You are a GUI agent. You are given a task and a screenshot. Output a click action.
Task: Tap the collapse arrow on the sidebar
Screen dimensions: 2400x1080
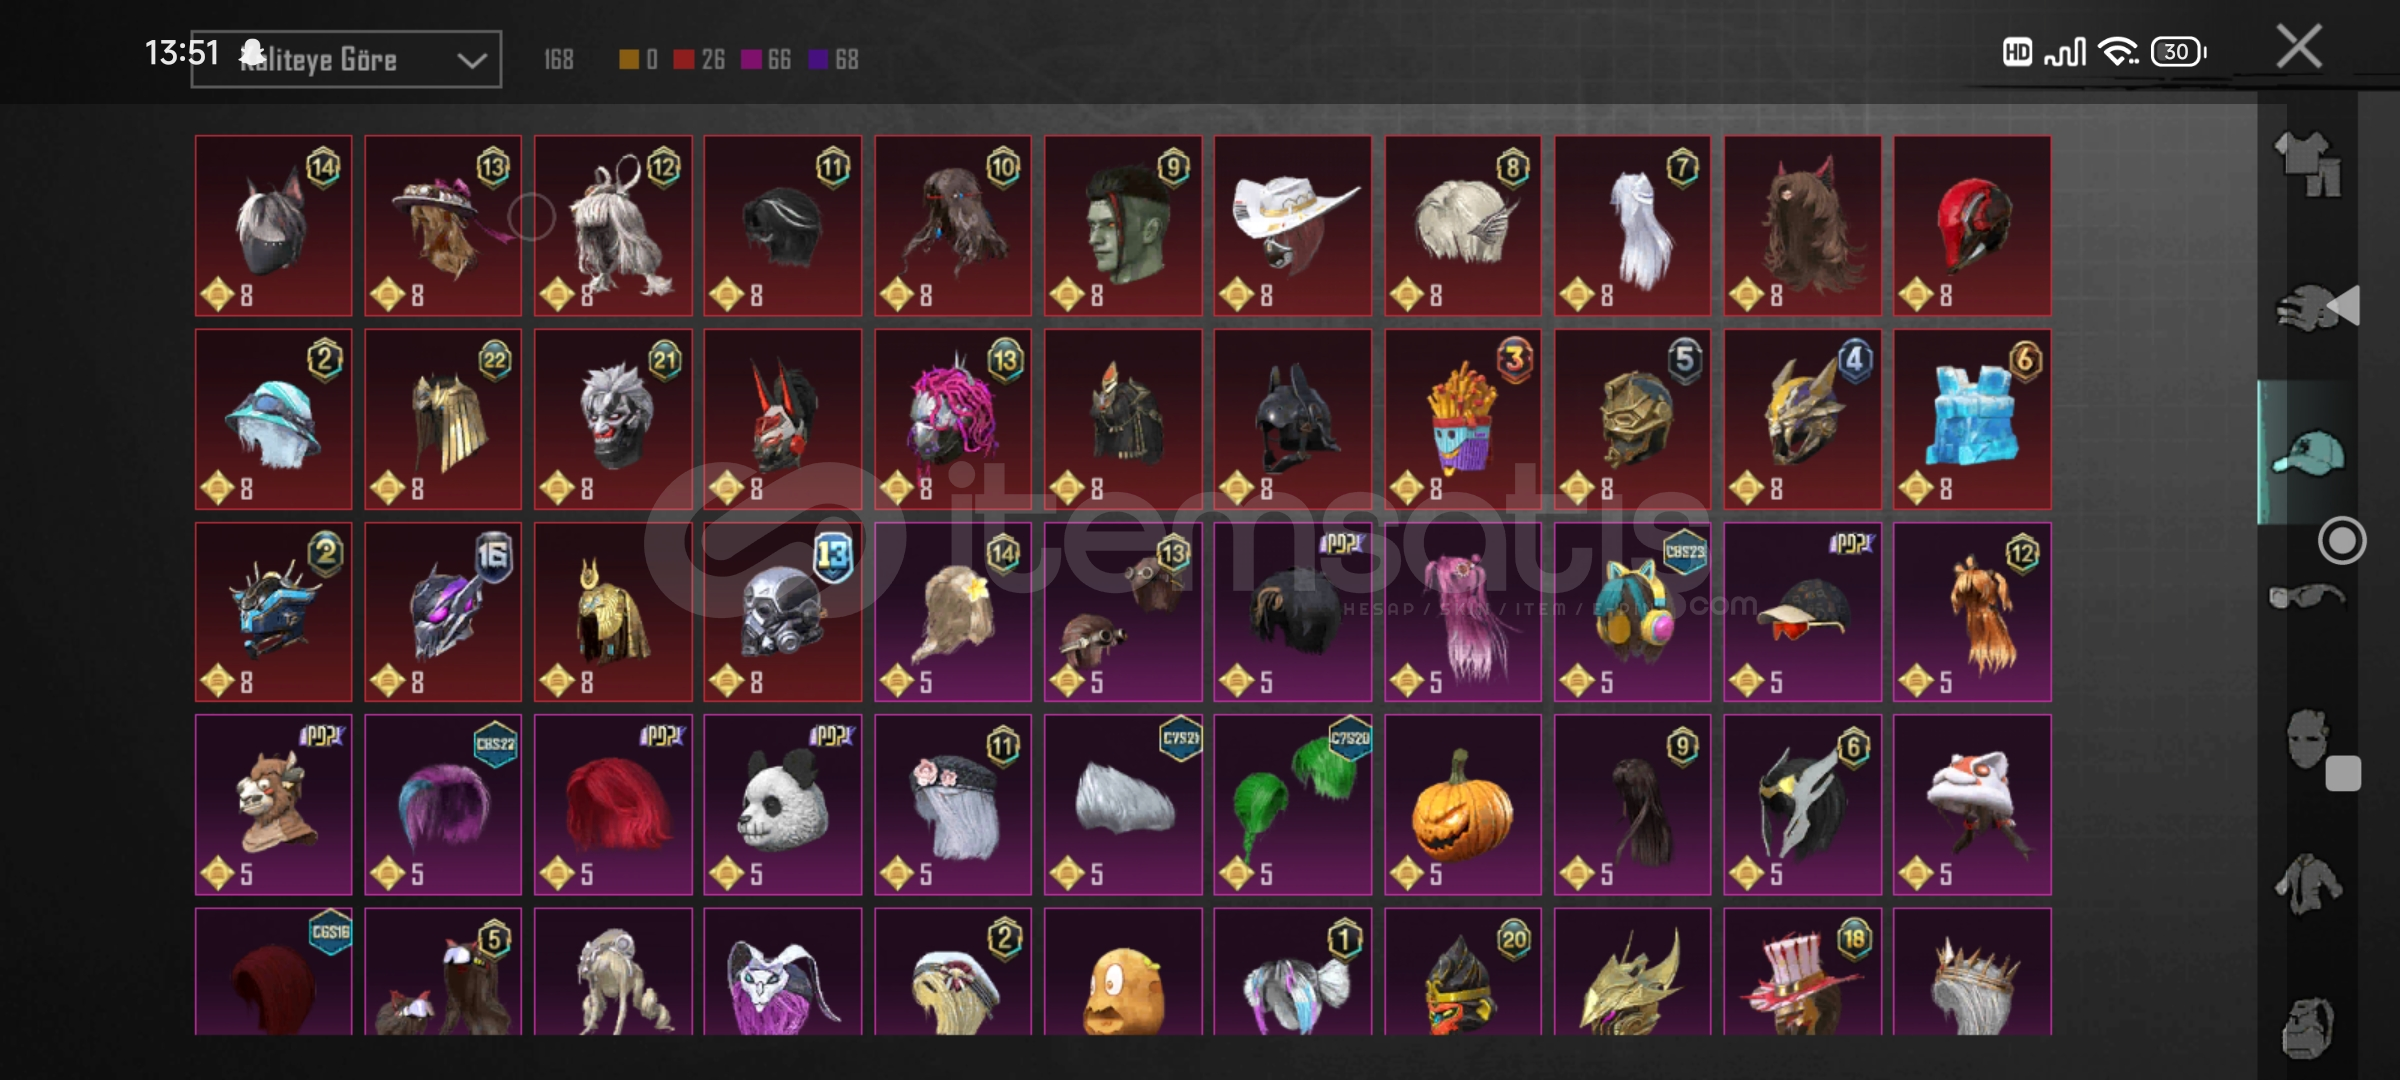(x=2343, y=305)
